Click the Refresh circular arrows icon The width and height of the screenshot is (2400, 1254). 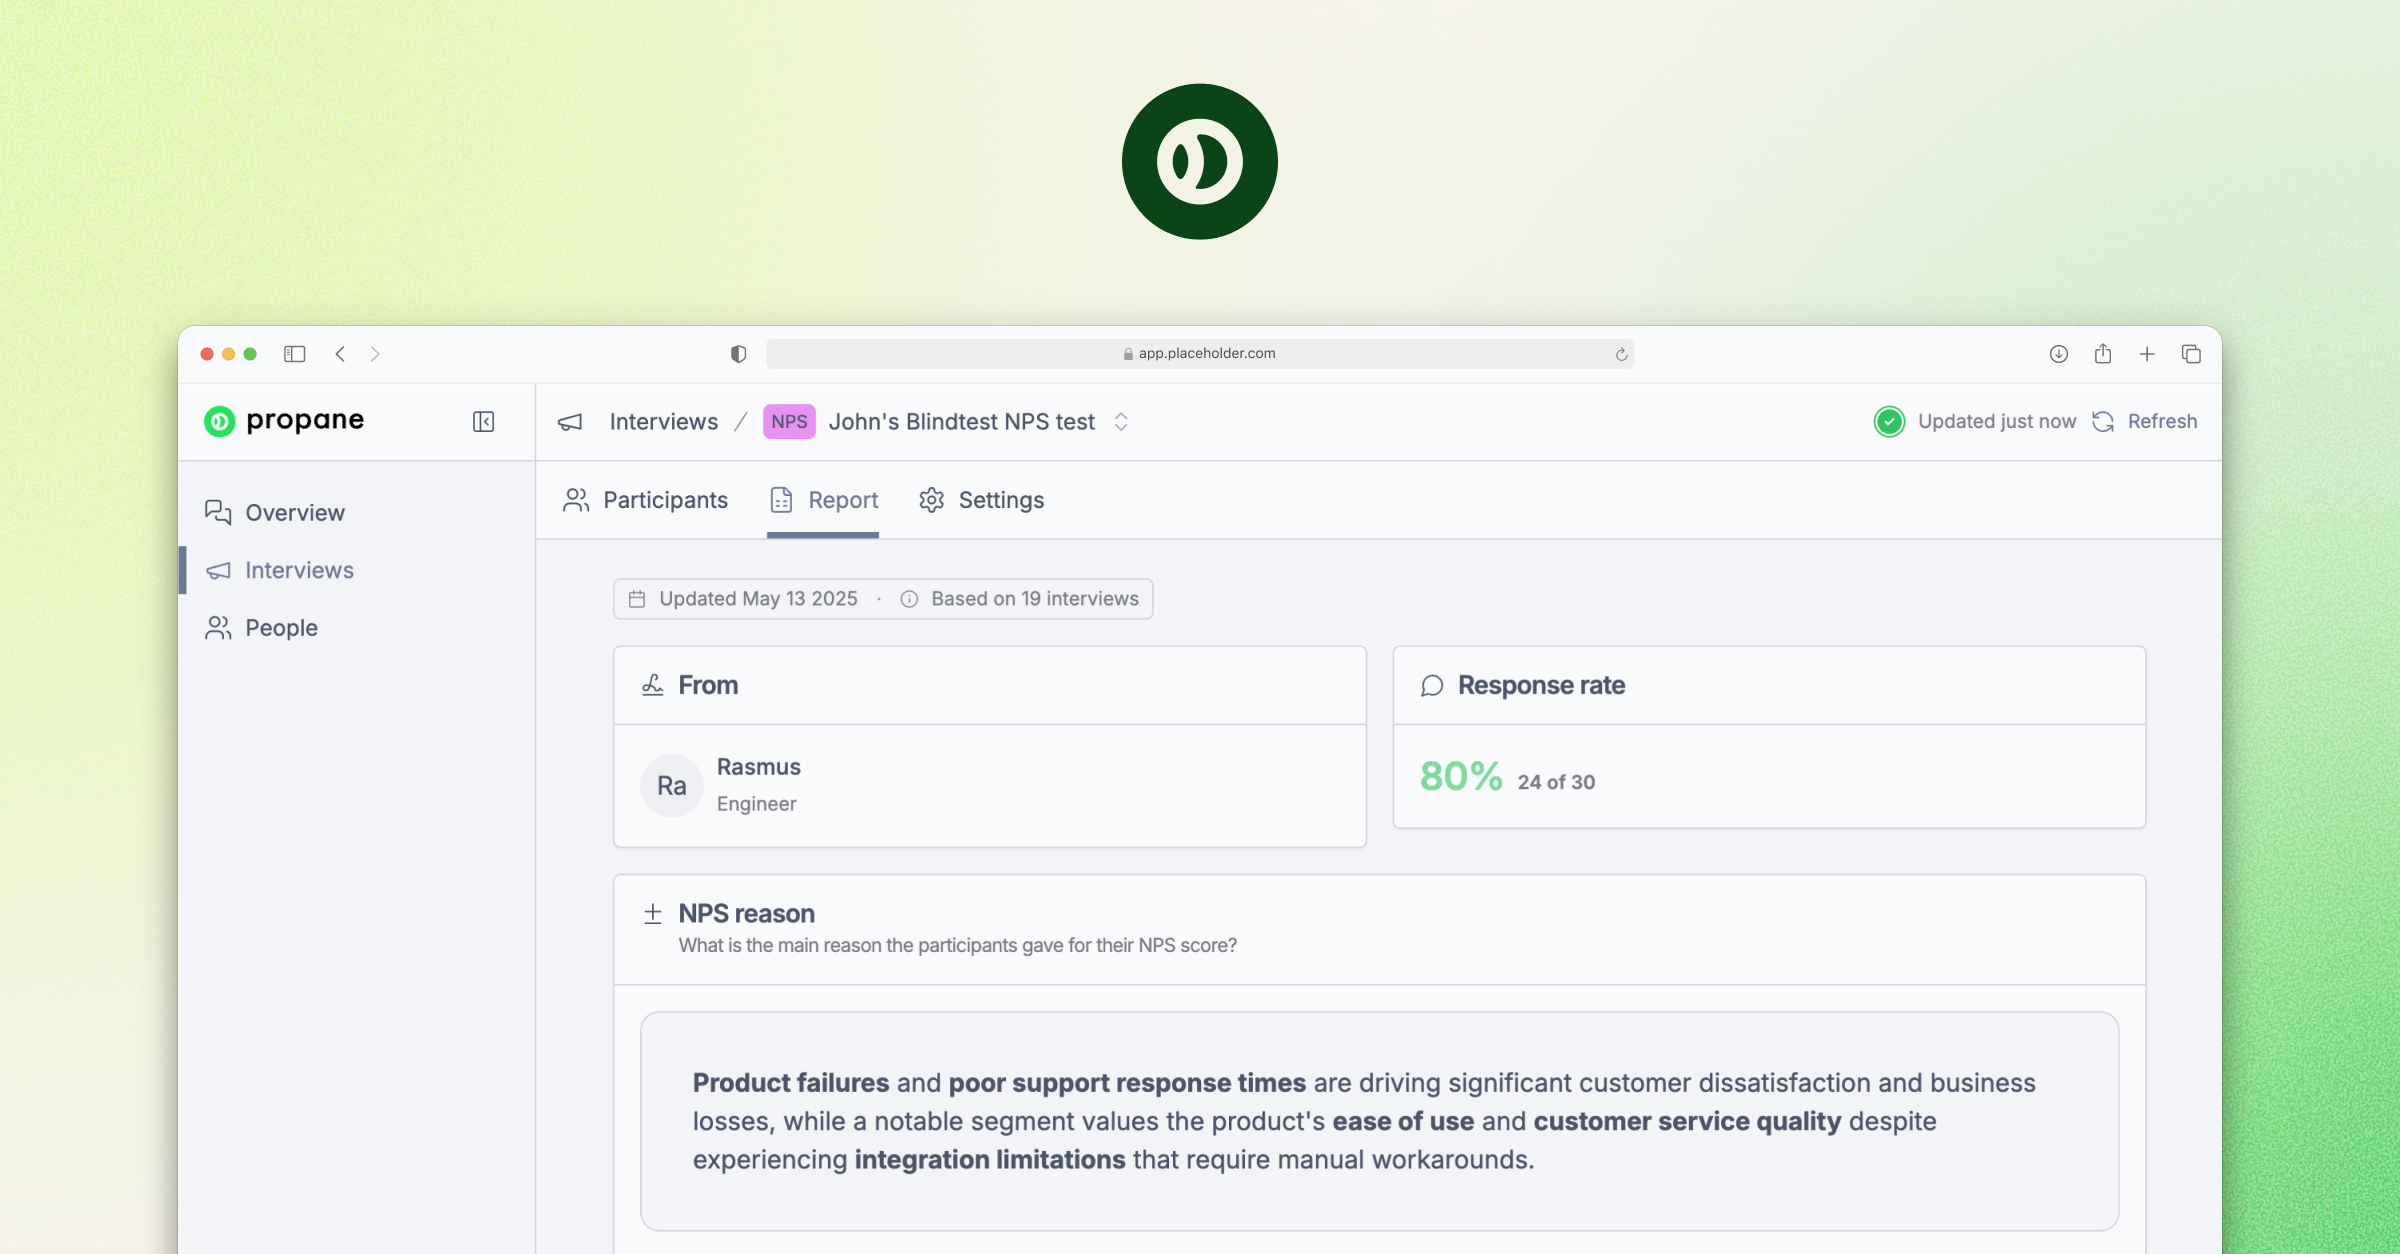coord(2103,422)
